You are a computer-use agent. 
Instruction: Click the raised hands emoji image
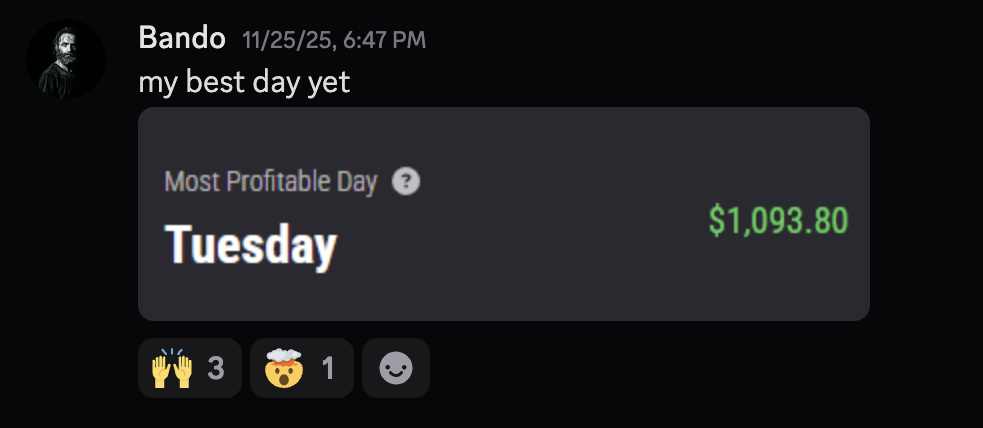172,369
